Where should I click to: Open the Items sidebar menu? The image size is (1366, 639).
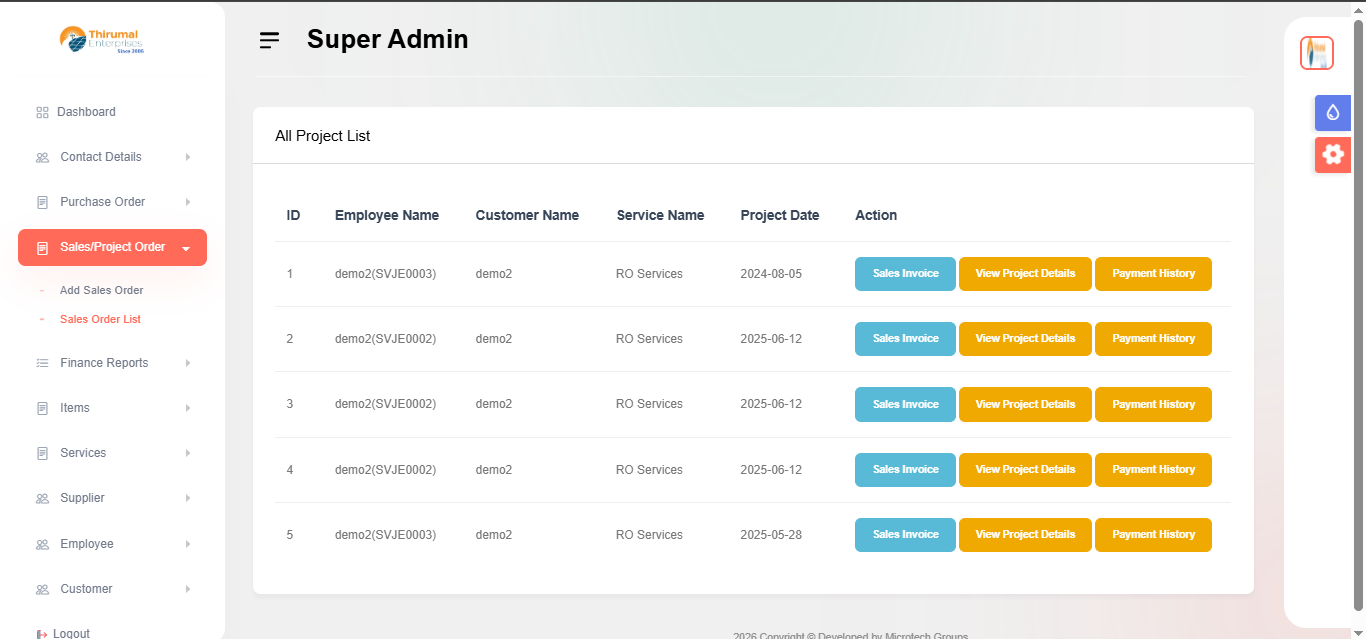pyautogui.click(x=75, y=408)
